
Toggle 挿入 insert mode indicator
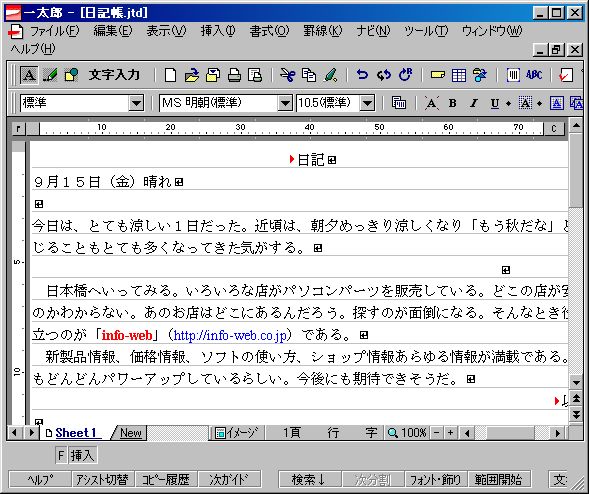(83, 456)
